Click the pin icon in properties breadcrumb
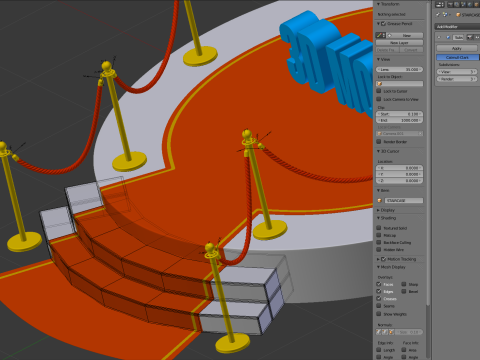This screenshot has height=360, width=480. [438, 15]
